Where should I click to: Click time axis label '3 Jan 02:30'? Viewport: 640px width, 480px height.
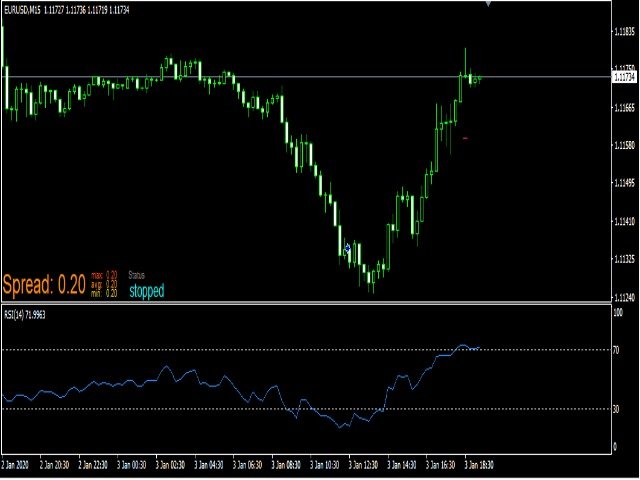point(170,465)
